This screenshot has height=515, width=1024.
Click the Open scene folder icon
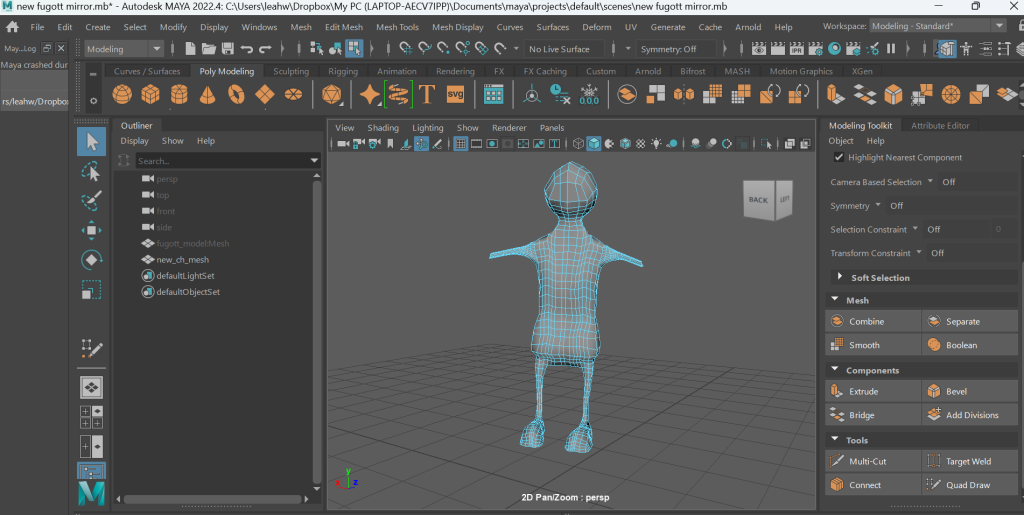point(209,49)
